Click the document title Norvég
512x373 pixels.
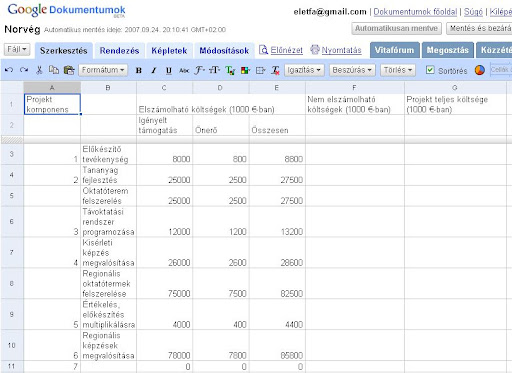coord(22,29)
